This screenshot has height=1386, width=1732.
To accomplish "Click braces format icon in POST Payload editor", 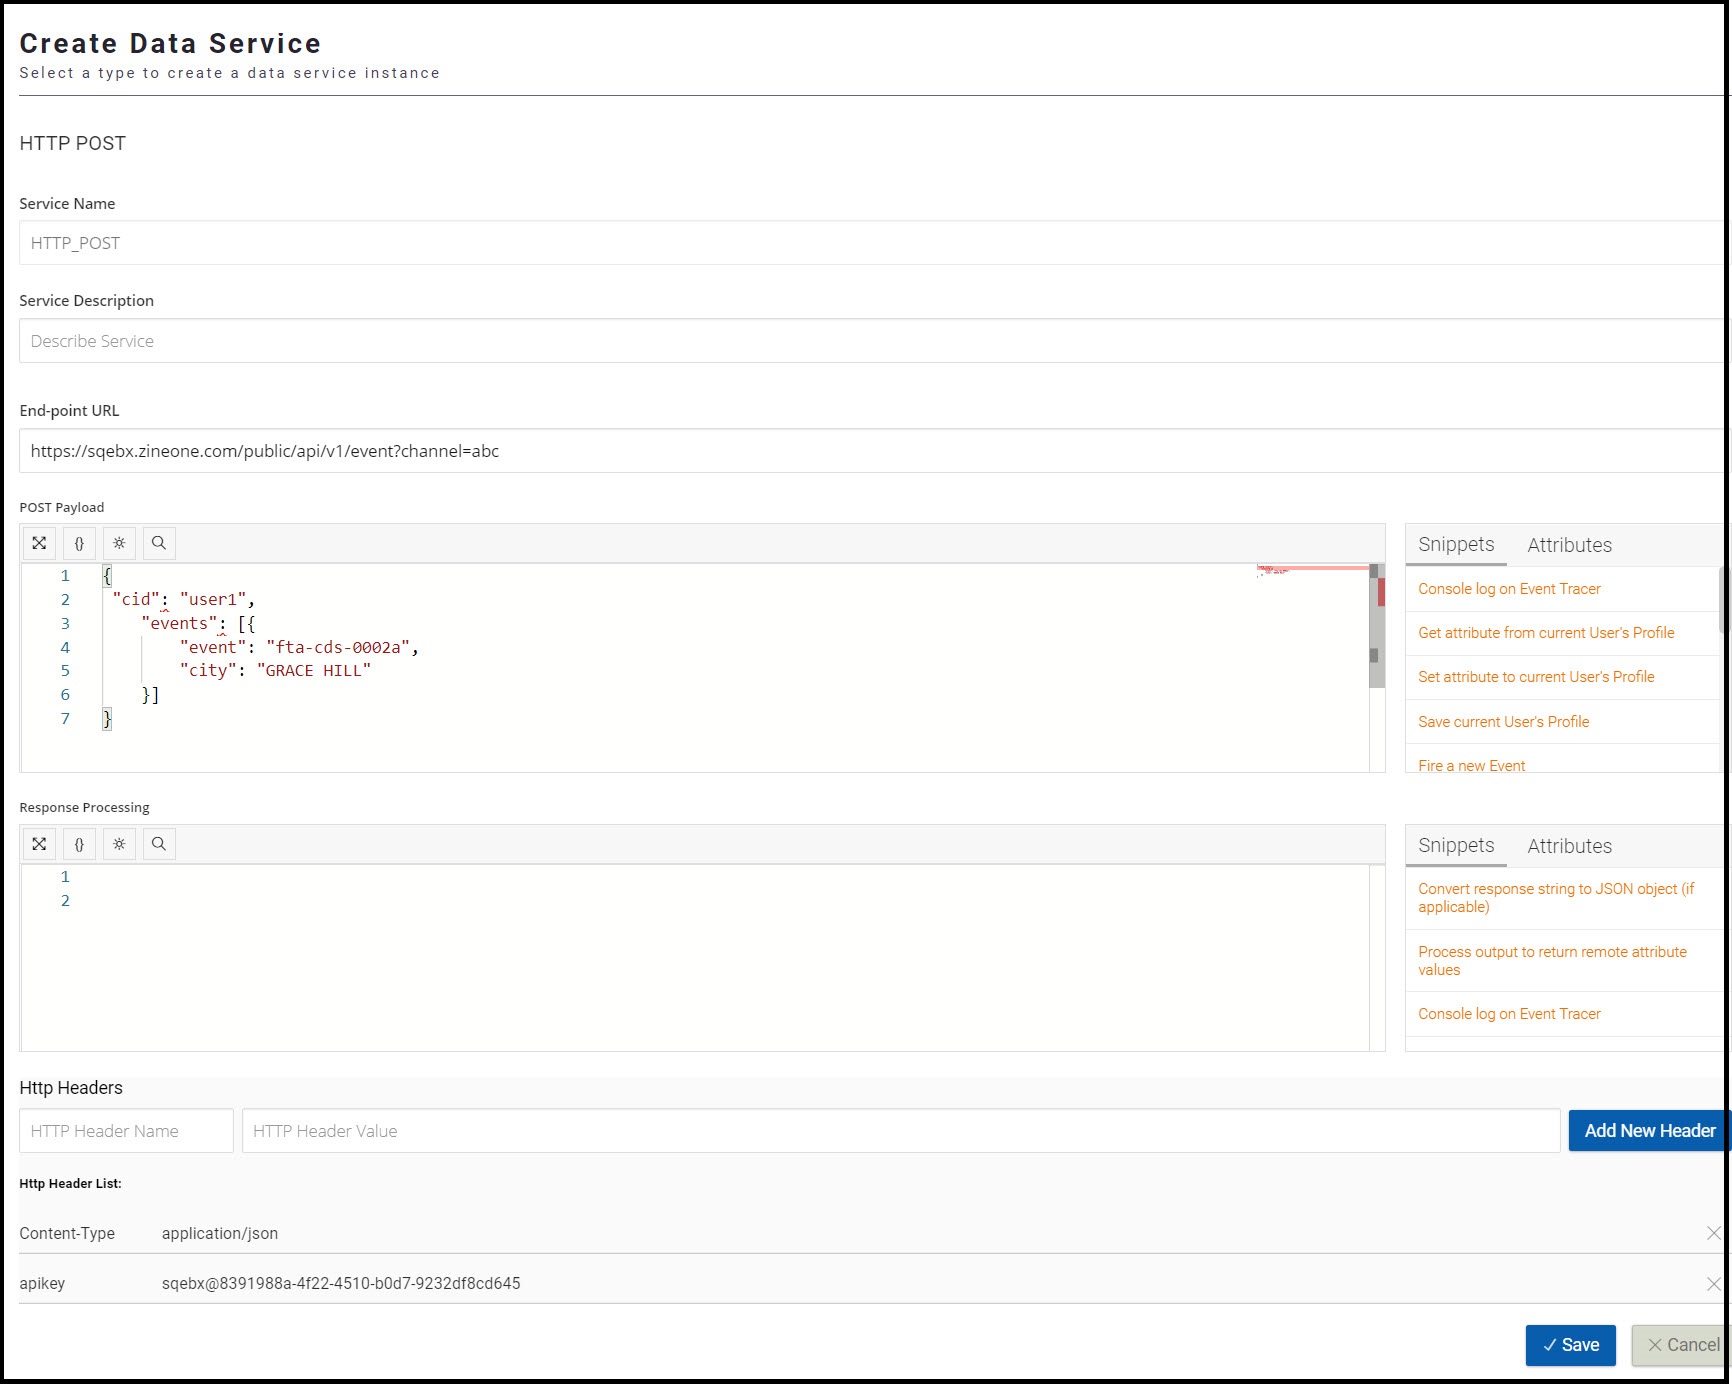I will click(x=79, y=543).
